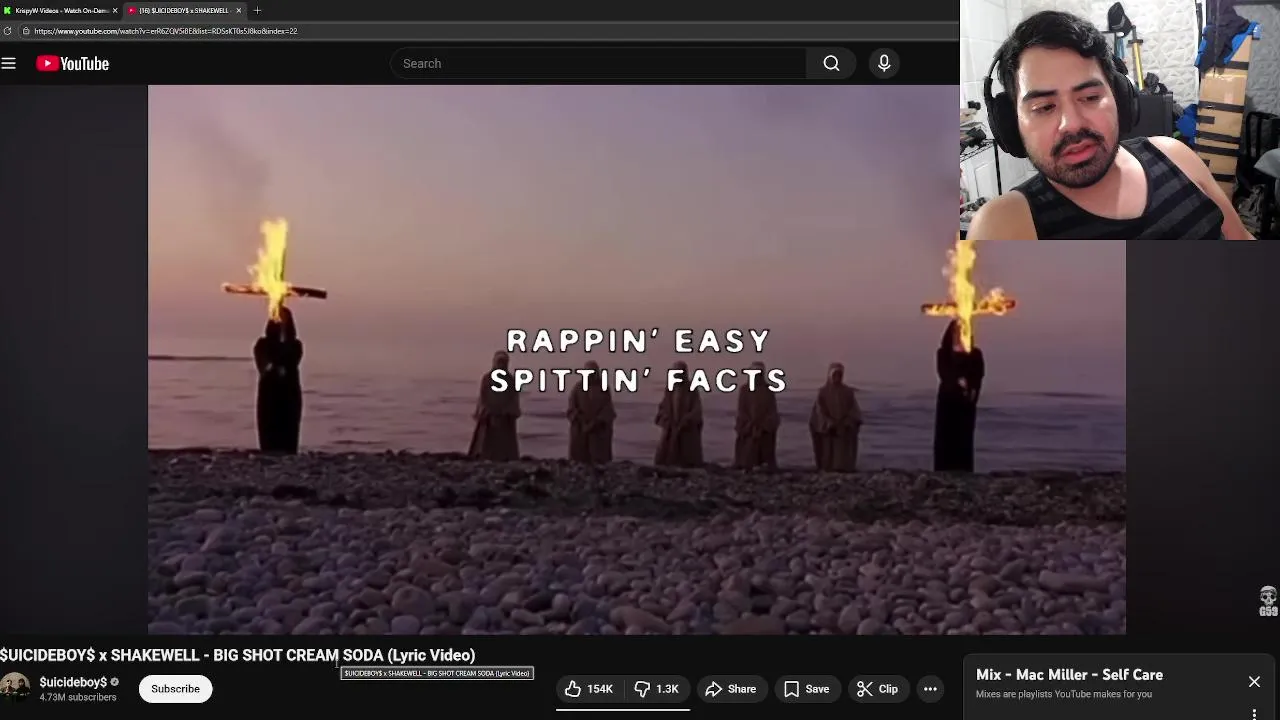Reload the page with the refresh icon
This screenshot has height=720, width=1280.
[x=8, y=31]
